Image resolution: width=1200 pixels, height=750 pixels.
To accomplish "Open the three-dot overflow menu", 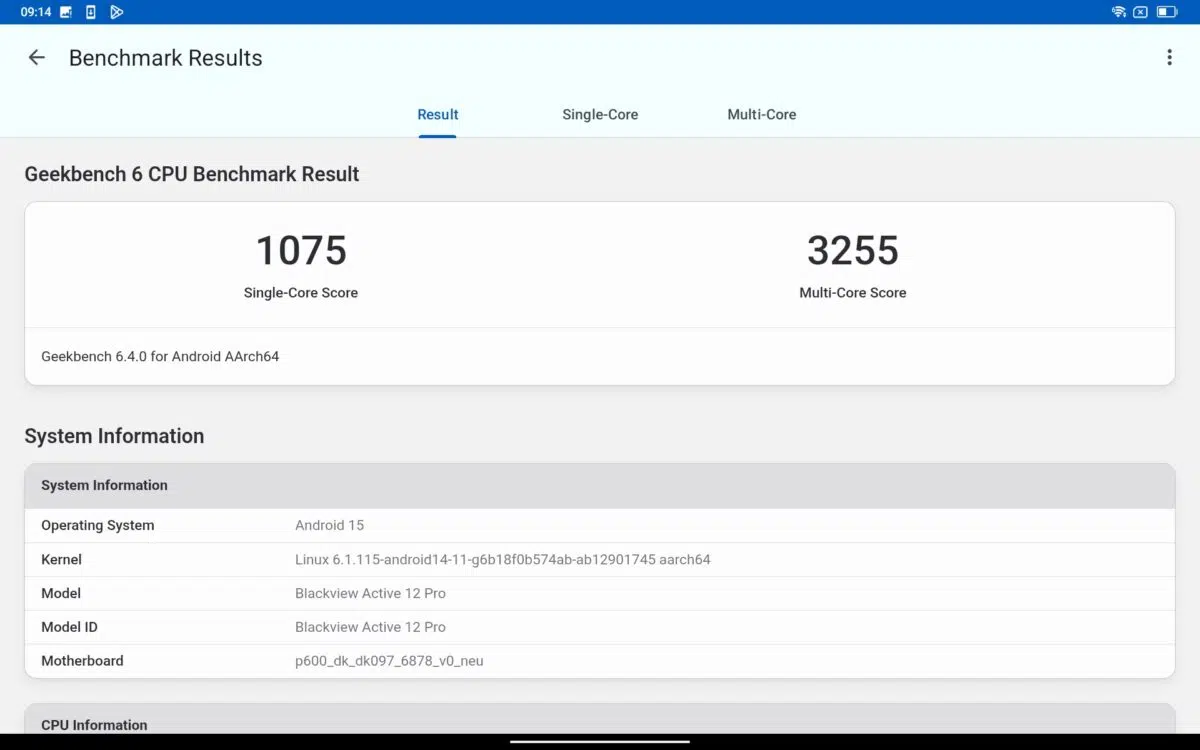I will (x=1169, y=58).
